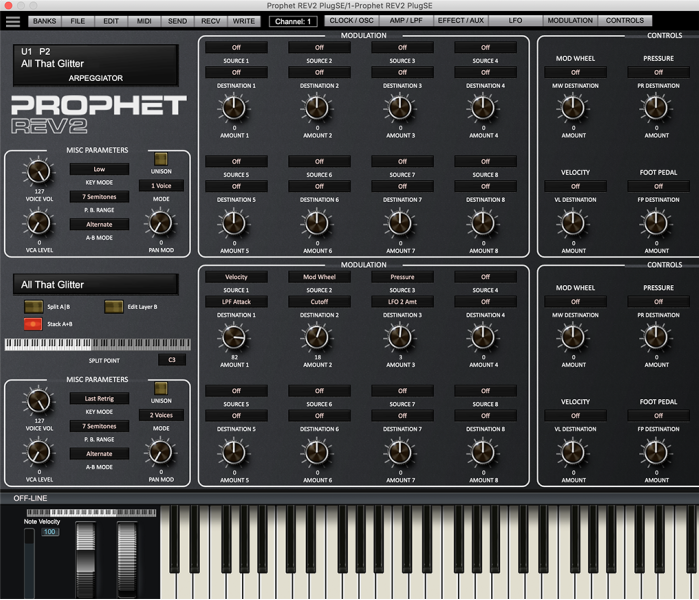Click the Note Velocity vertical slider
The height and width of the screenshot is (600, 699).
pyautogui.click(x=29, y=563)
